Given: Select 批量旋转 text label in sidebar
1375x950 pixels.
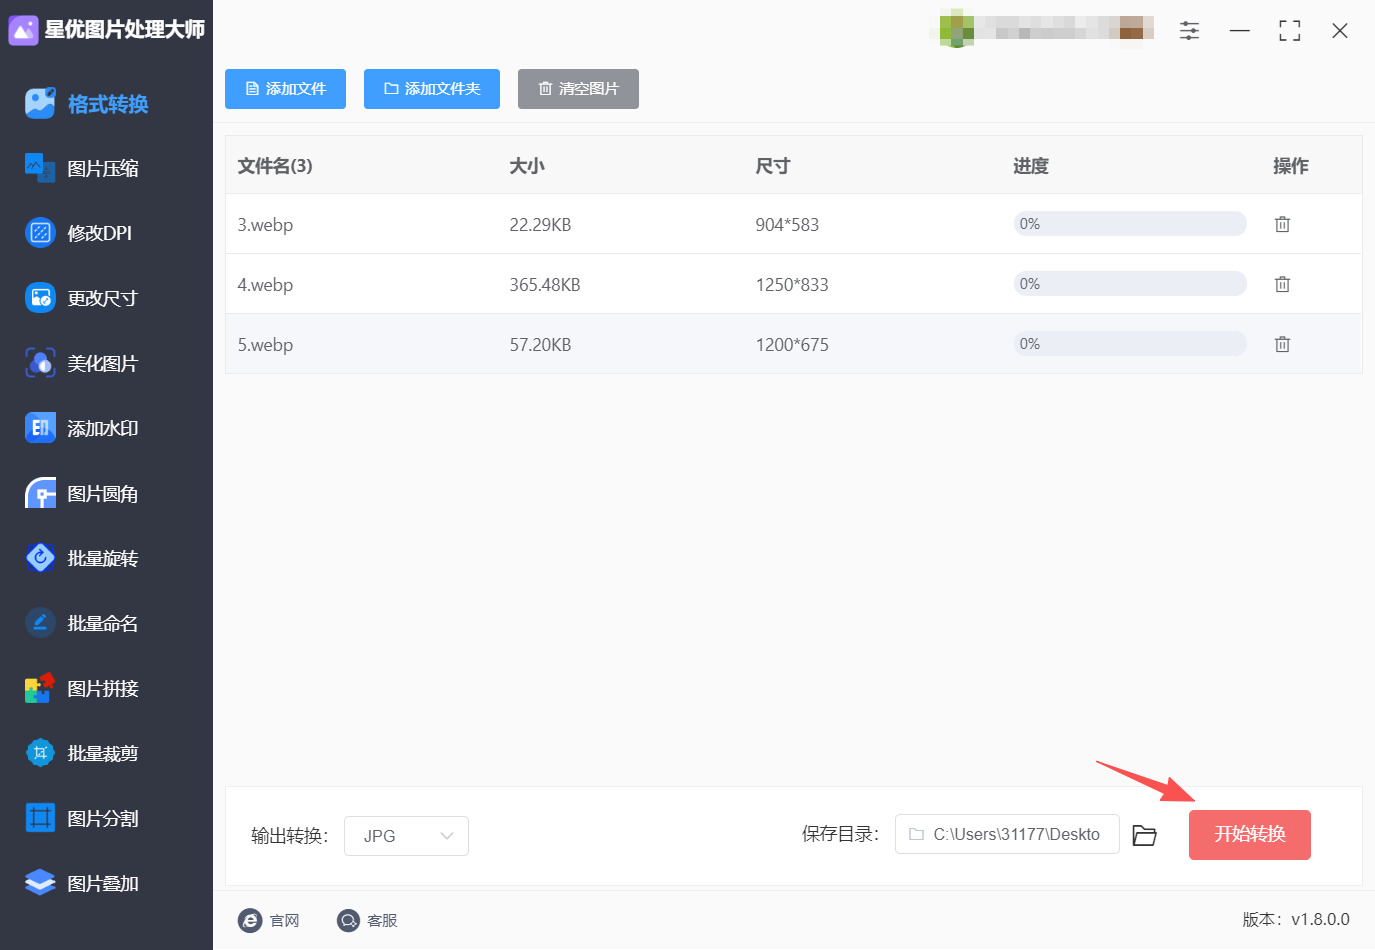Looking at the screenshot, I should [103, 559].
